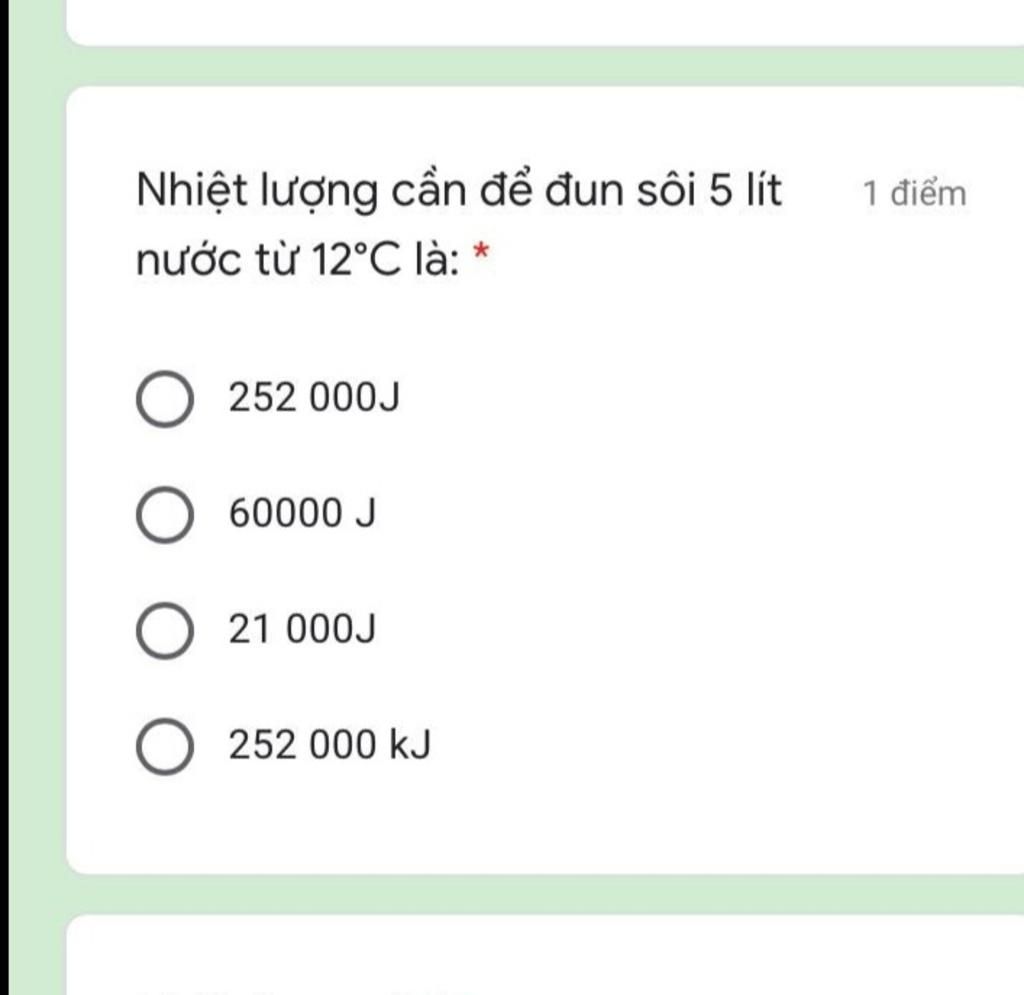The image size is (1024, 995).
Task: Click the answer text "252 000J"
Action: [313, 397]
